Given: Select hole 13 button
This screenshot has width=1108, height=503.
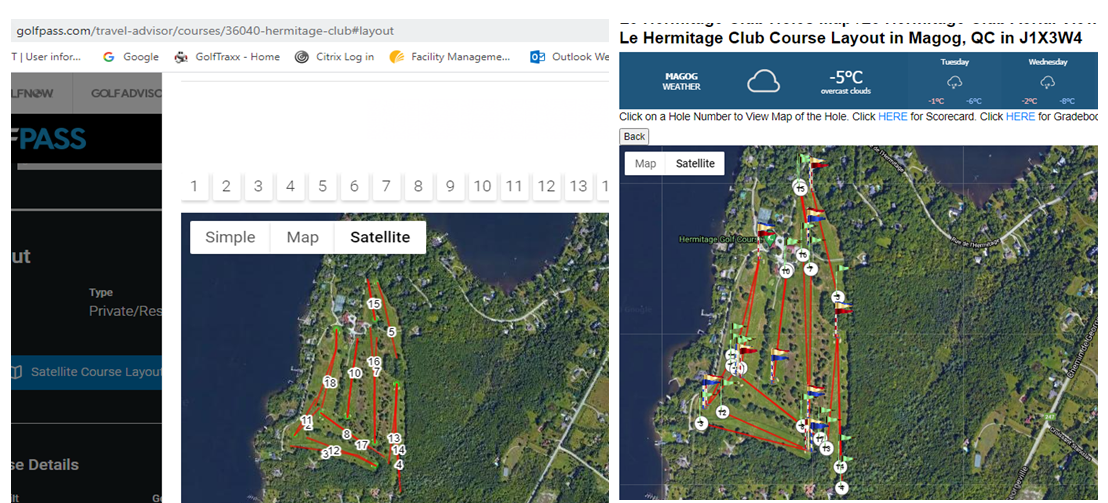Looking at the screenshot, I should click(x=579, y=187).
